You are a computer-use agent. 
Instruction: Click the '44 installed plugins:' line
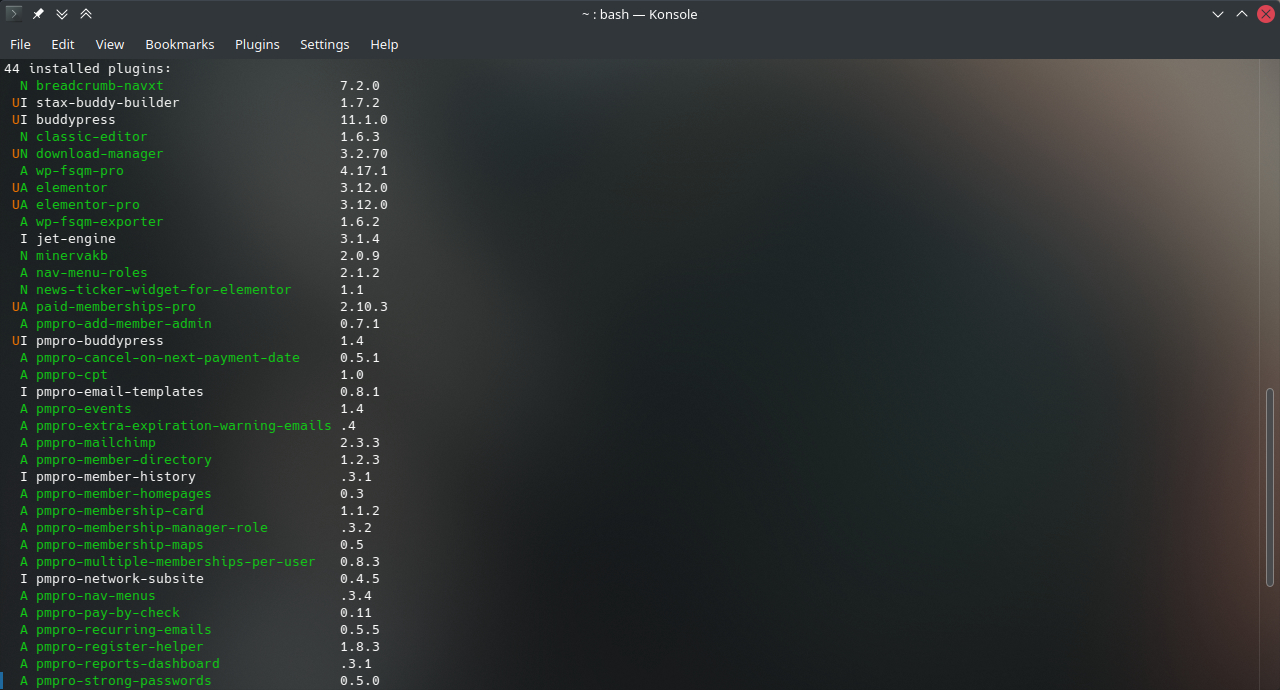[x=88, y=69]
